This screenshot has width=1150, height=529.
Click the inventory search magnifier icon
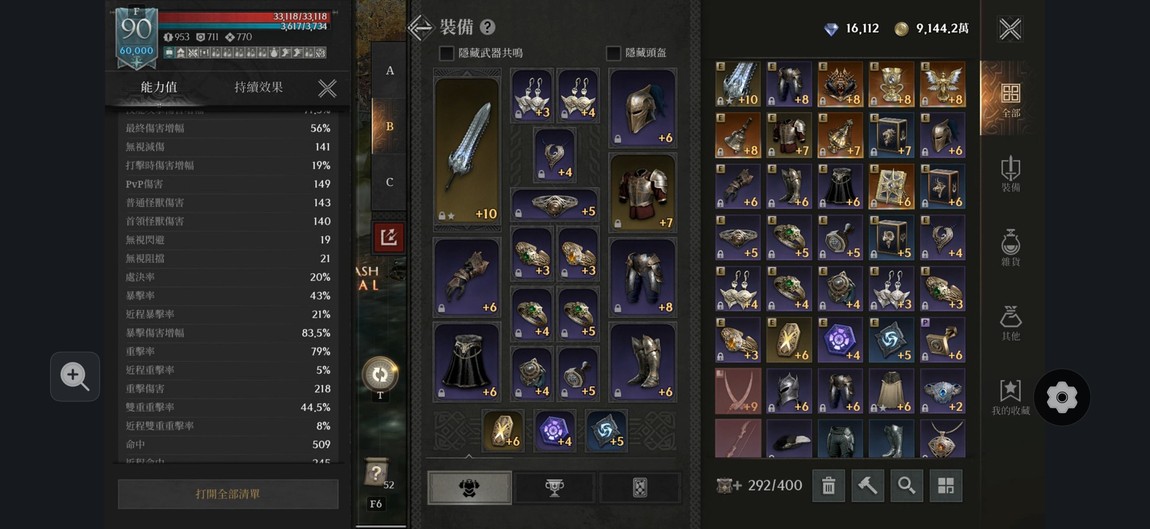[x=907, y=486]
